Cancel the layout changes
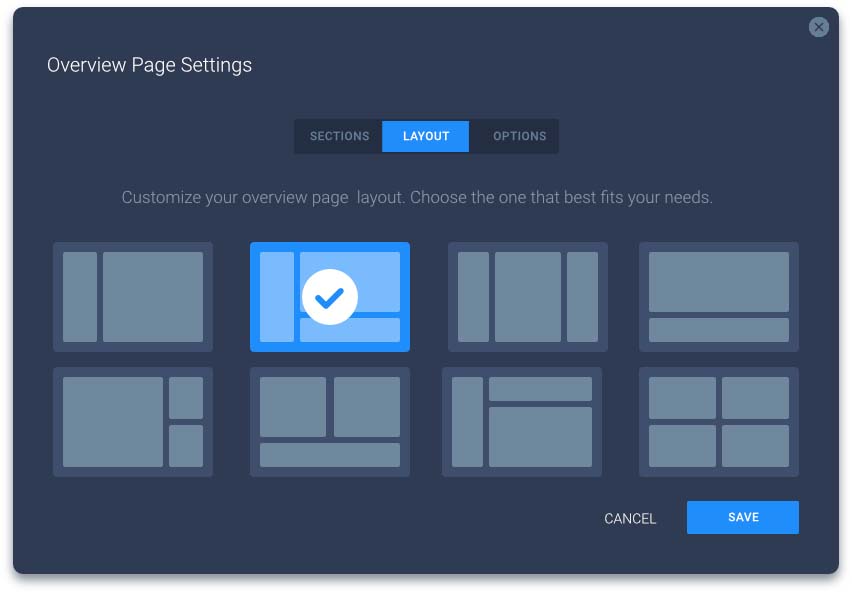The height and width of the screenshot is (593, 852). [x=630, y=519]
